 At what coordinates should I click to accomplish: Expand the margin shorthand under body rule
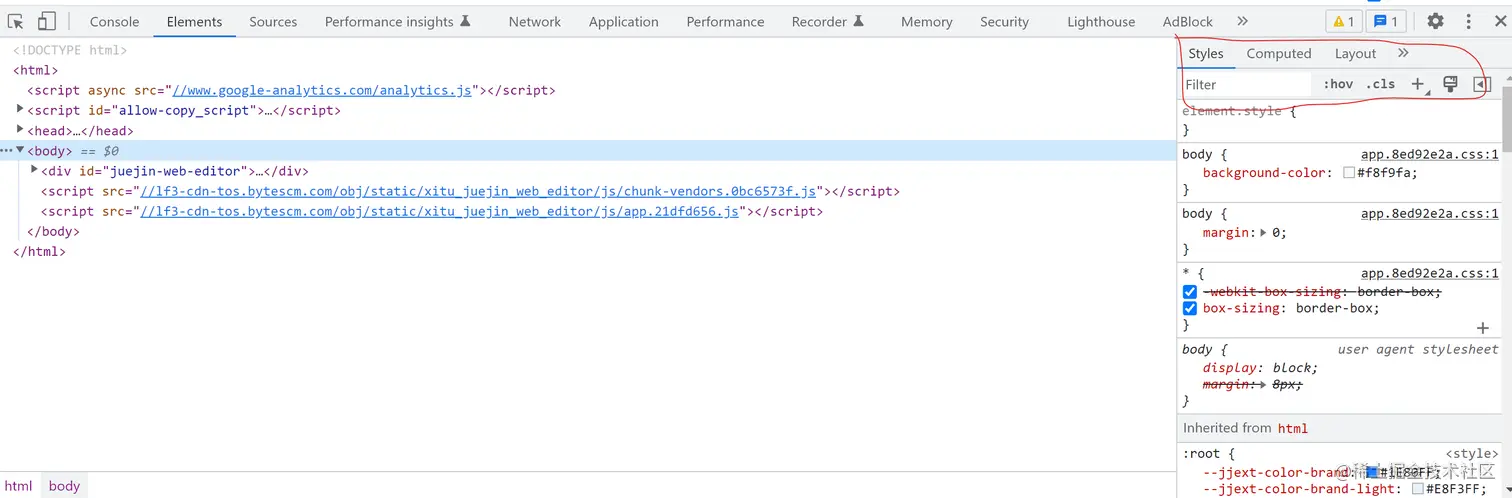[1263, 233]
